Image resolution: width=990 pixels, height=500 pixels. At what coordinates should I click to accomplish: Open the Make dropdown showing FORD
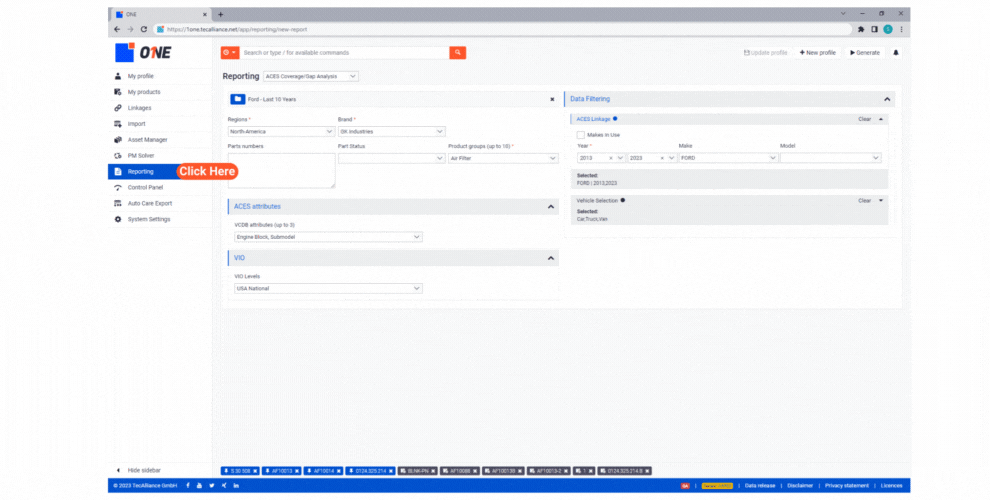[x=726, y=158]
